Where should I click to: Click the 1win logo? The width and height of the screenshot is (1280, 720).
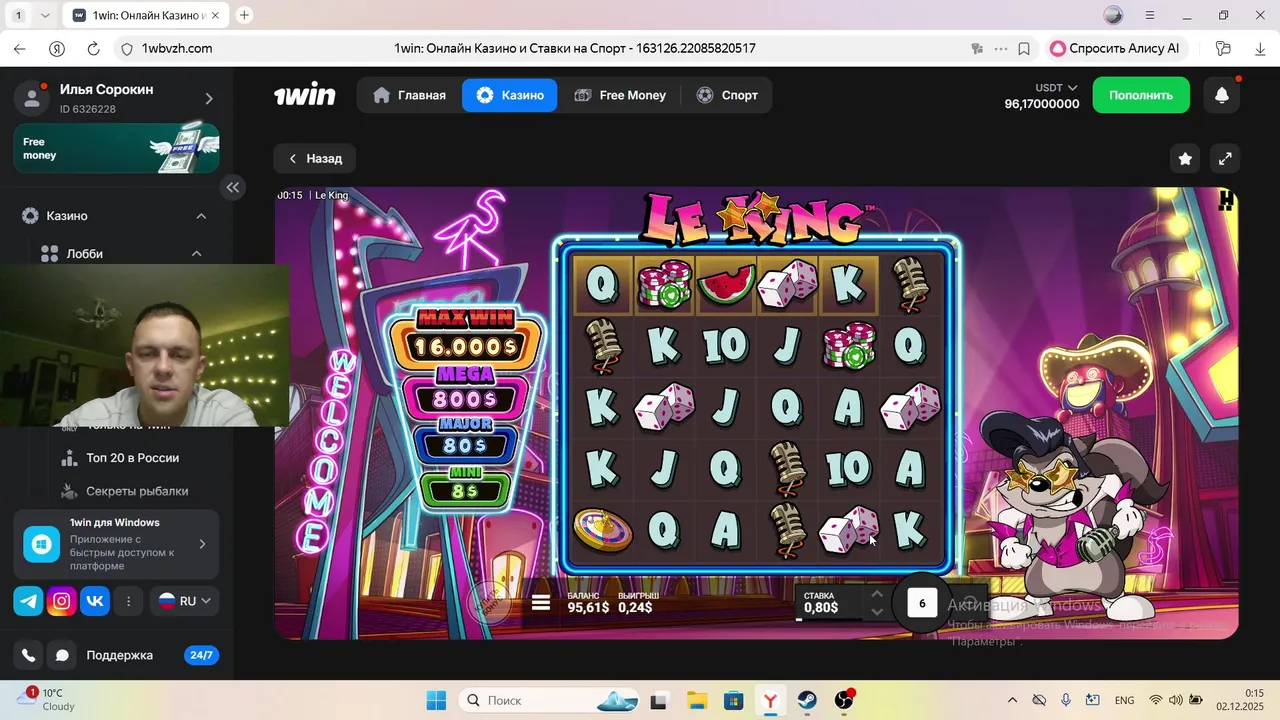click(305, 95)
